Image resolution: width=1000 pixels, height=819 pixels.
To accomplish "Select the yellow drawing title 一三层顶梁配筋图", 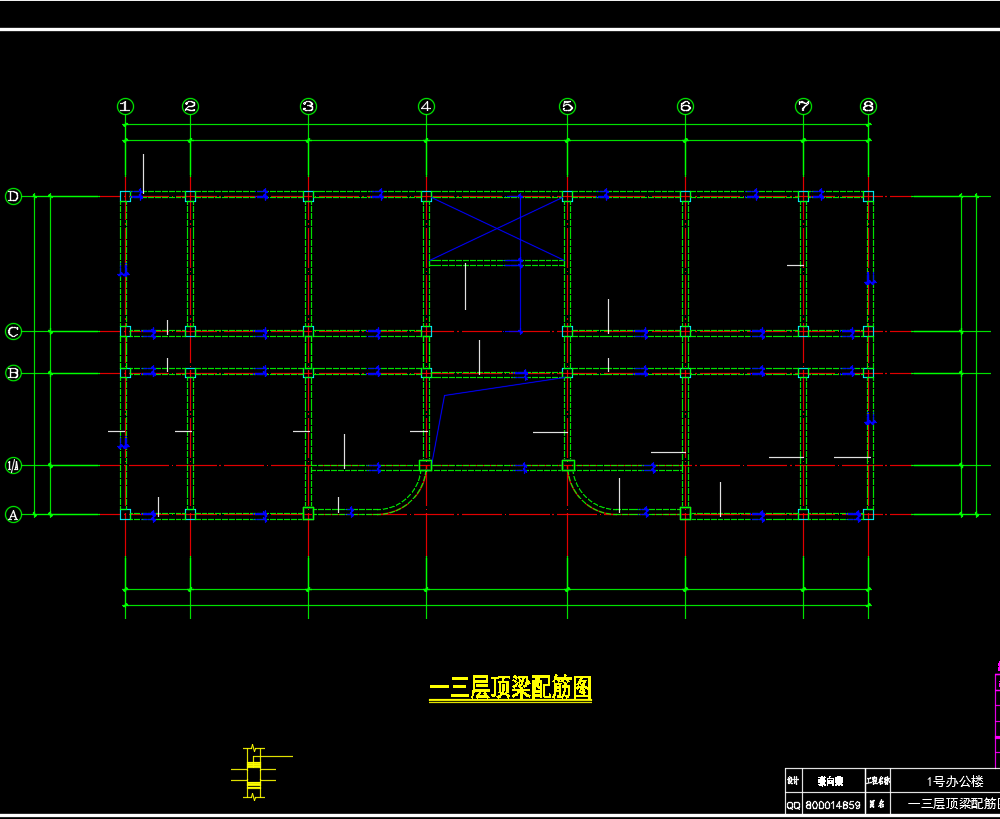I will (x=510, y=688).
